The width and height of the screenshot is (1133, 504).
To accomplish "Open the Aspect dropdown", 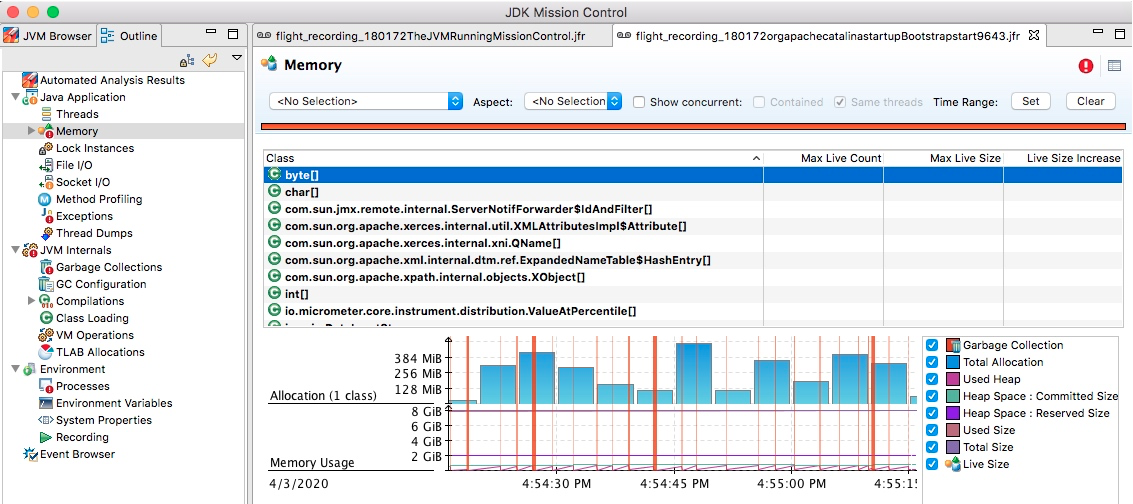I will 573,102.
